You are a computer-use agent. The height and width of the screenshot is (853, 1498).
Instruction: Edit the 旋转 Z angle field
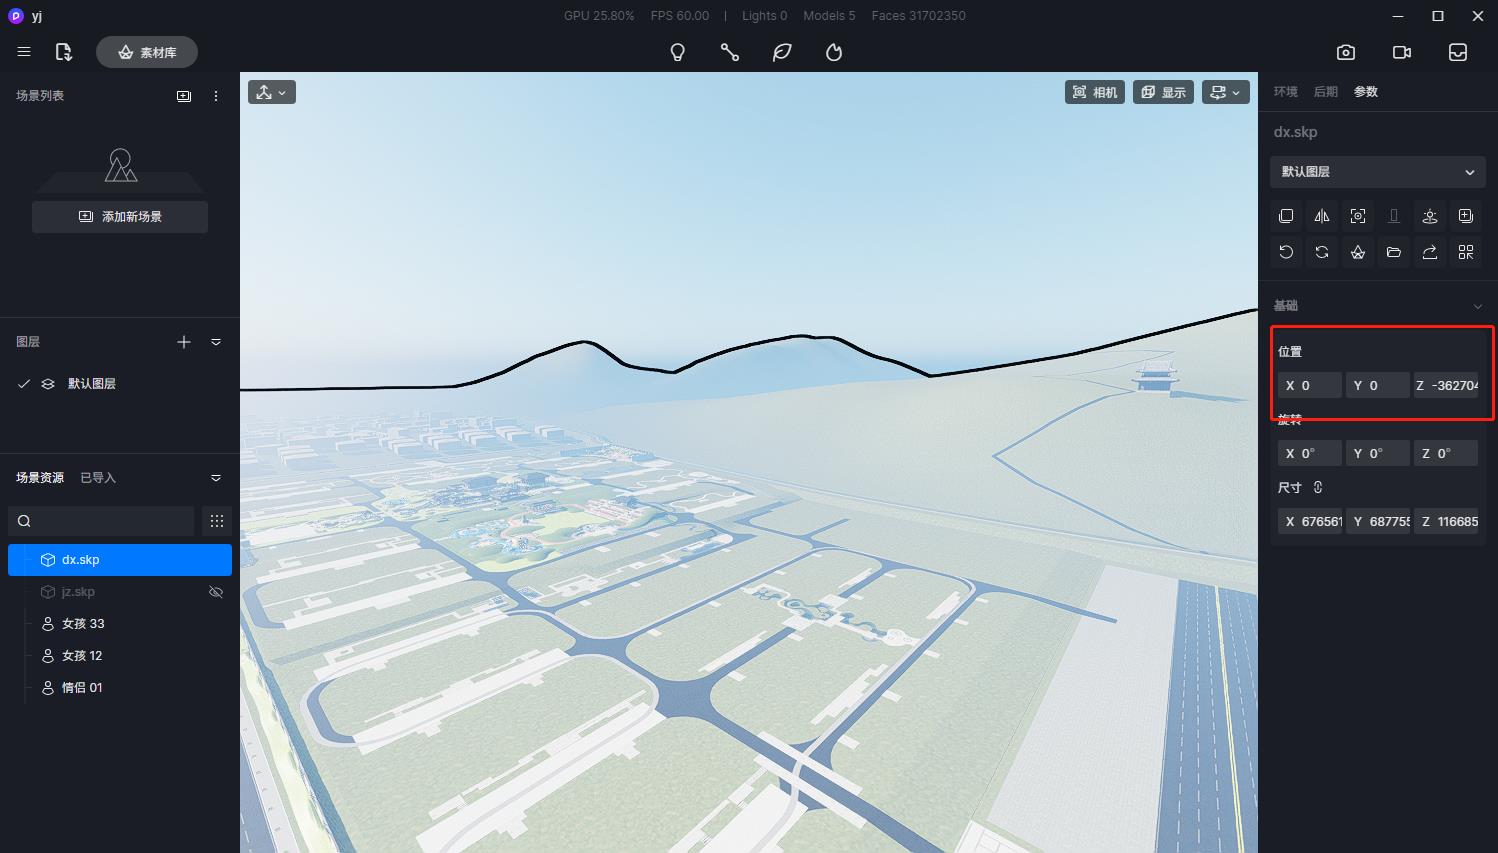click(1446, 453)
